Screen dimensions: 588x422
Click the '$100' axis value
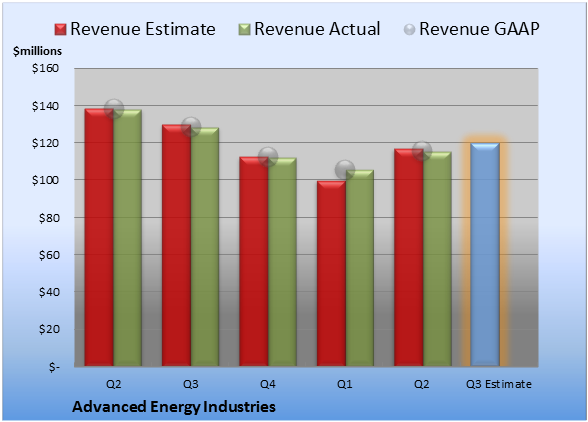click(x=45, y=180)
